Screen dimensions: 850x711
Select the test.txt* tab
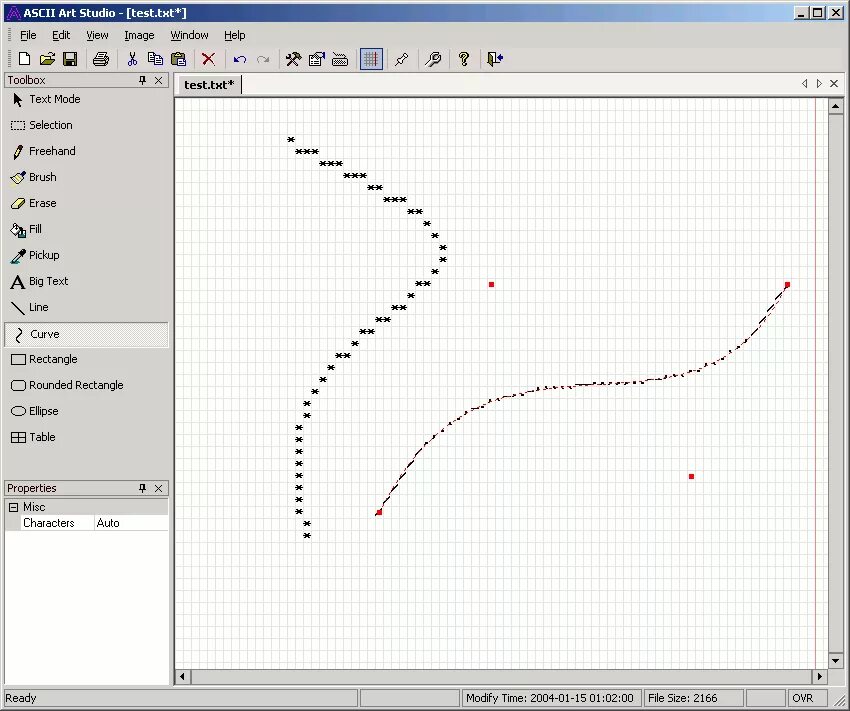point(208,84)
